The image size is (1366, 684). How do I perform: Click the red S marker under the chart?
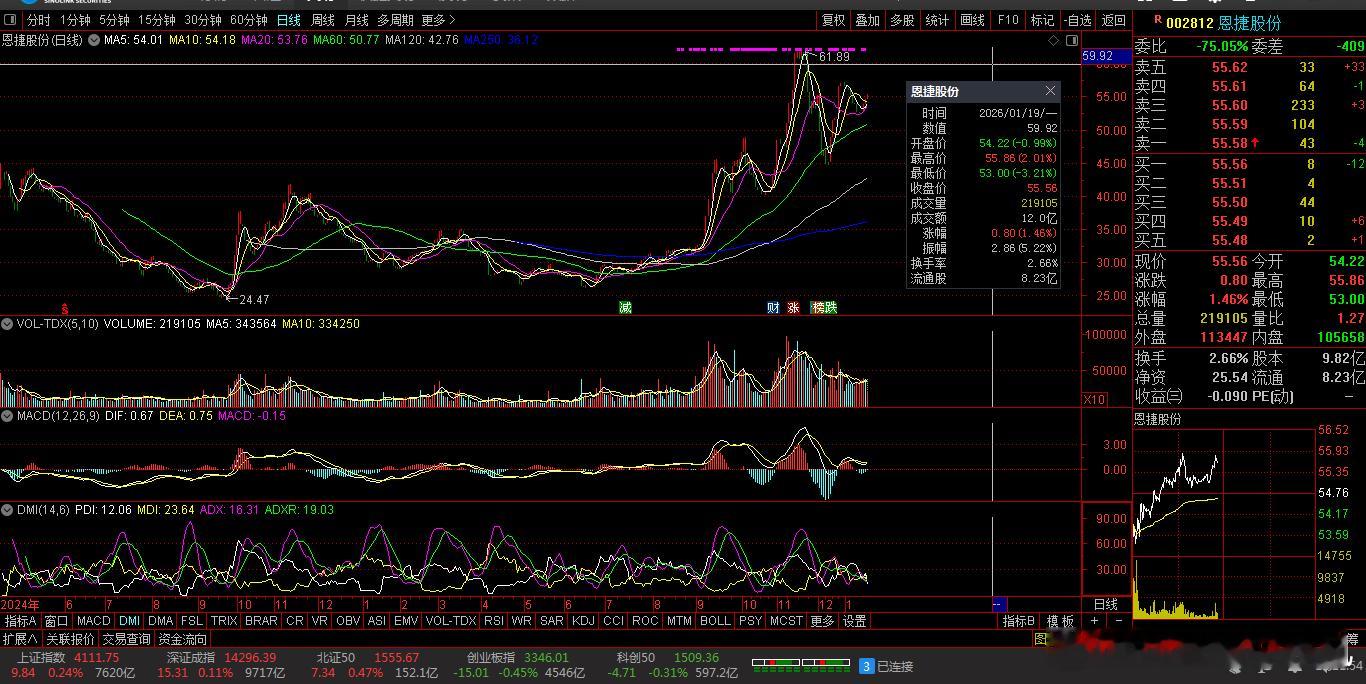(65, 309)
